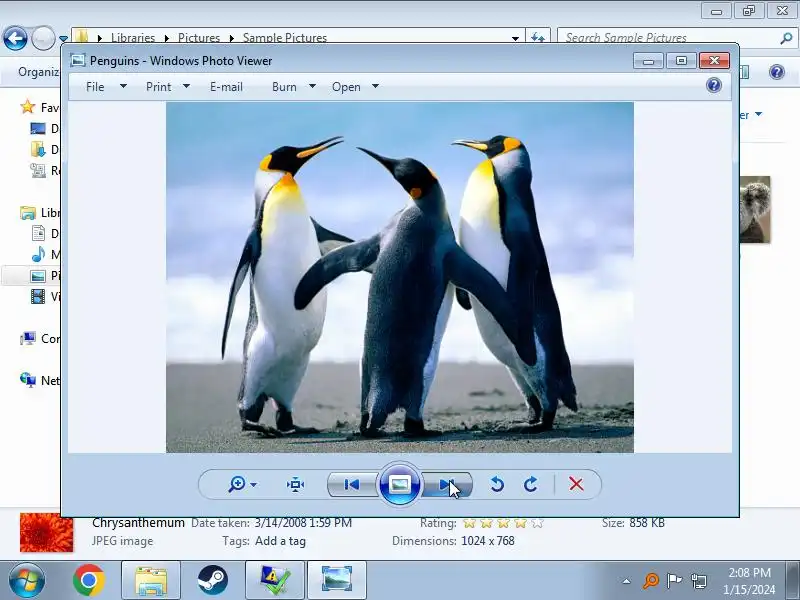Expand the Open dropdown arrow
Viewport: 800px width, 600px height.
tap(376, 86)
